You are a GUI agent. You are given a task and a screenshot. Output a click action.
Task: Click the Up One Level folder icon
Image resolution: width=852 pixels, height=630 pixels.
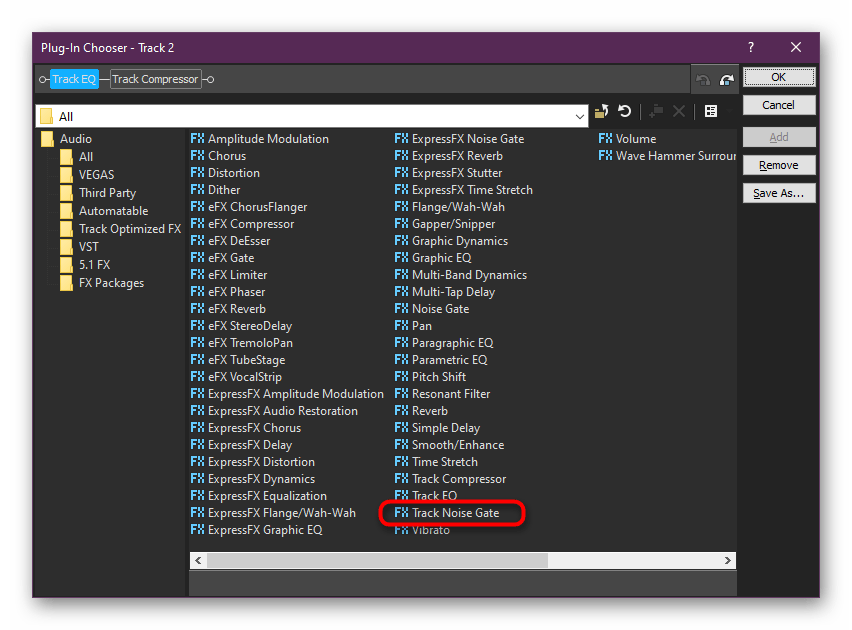tap(602, 112)
